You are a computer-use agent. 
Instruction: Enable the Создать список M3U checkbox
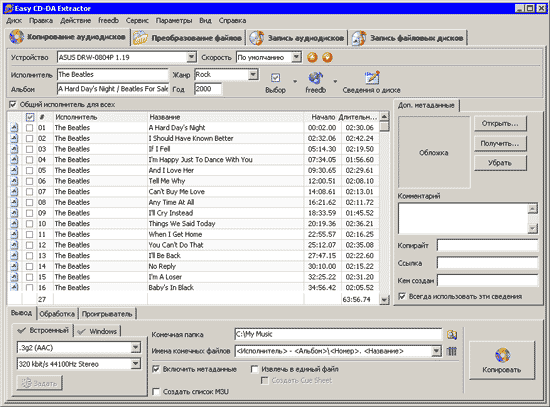(156, 392)
